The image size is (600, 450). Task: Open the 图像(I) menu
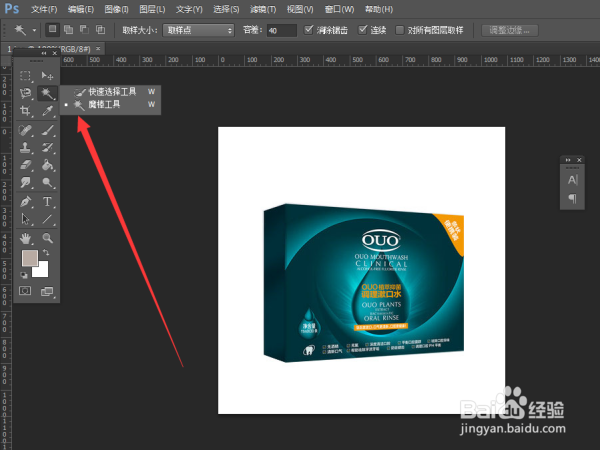(x=116, y=9)
